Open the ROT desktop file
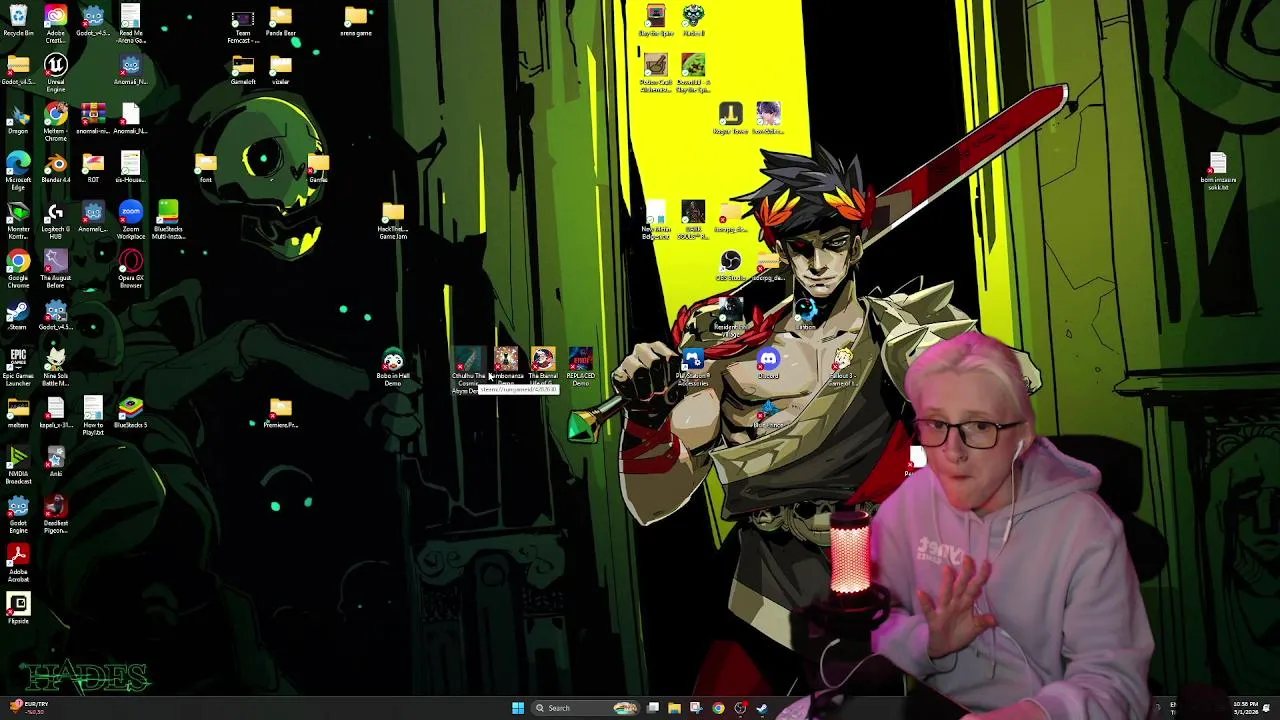Screen dimensions: 1280x720 [x=93, y=168]
